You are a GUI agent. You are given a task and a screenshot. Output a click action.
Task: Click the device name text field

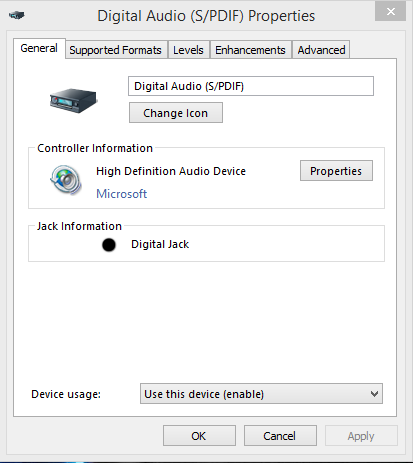[251, 86]
